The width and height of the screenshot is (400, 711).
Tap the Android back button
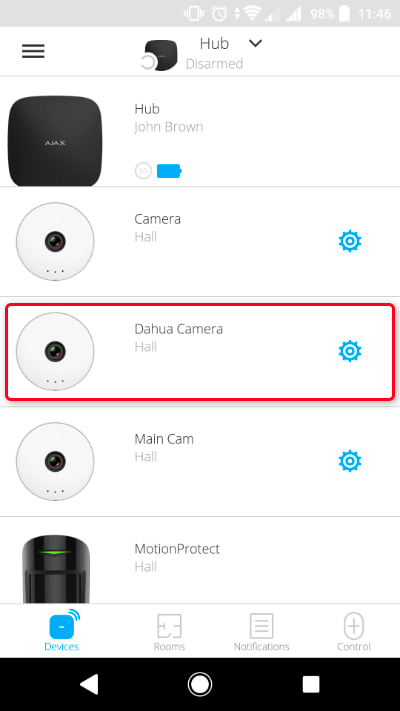(89, 684)
